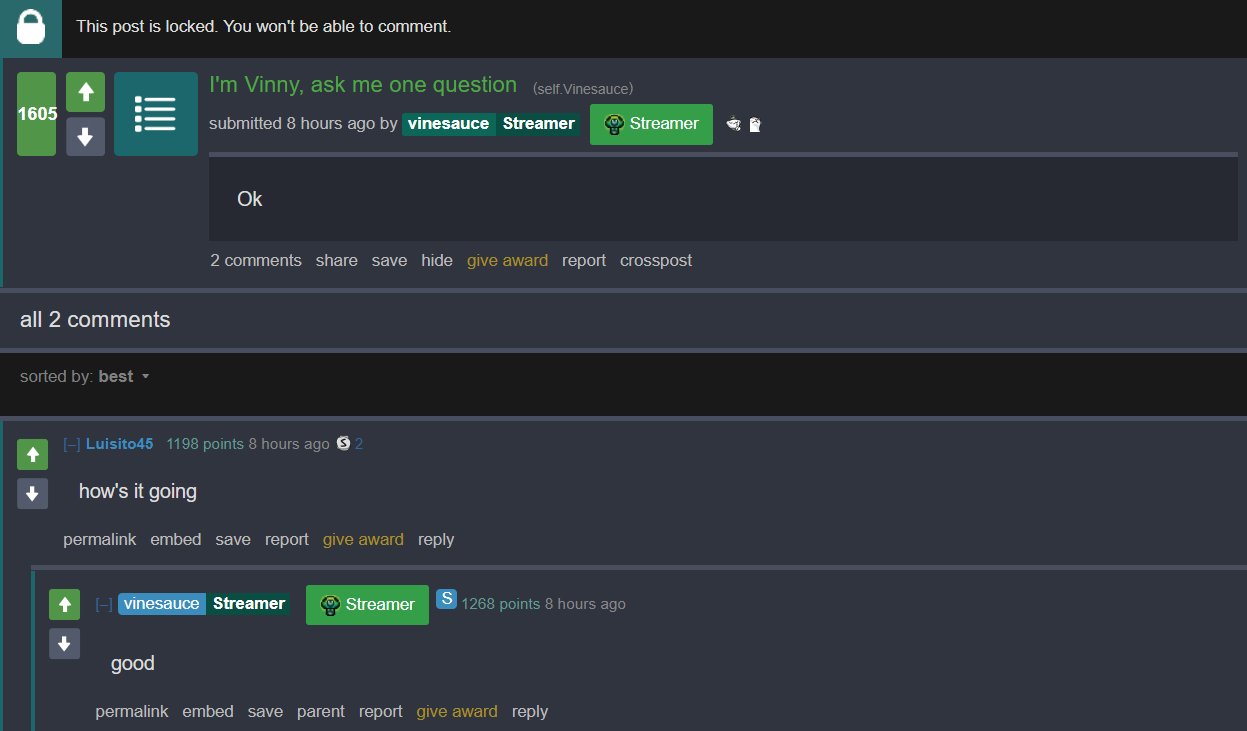The image size is (1247, 731).
Task: Click the silver award icon on Luisito45's comment
Action: (344, 443)
